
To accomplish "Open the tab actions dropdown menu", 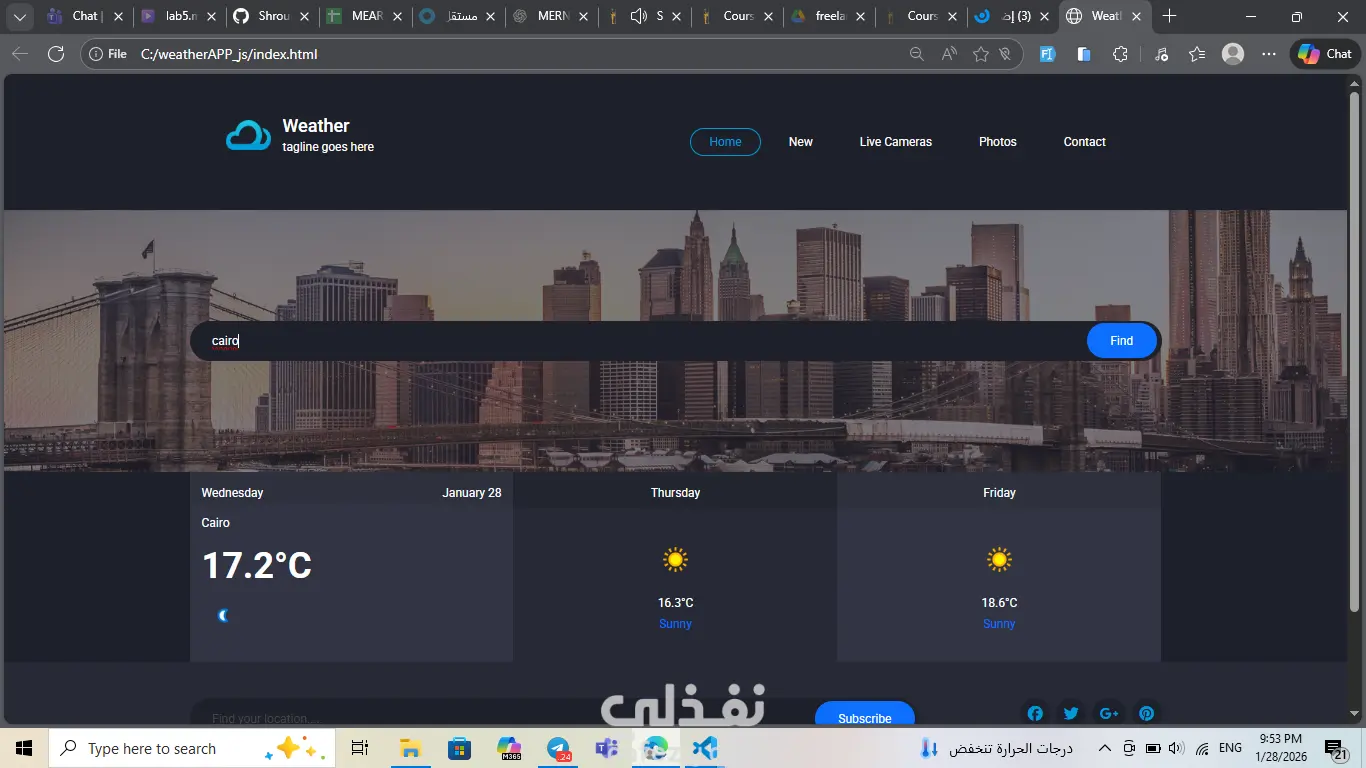I will point(19,16).
